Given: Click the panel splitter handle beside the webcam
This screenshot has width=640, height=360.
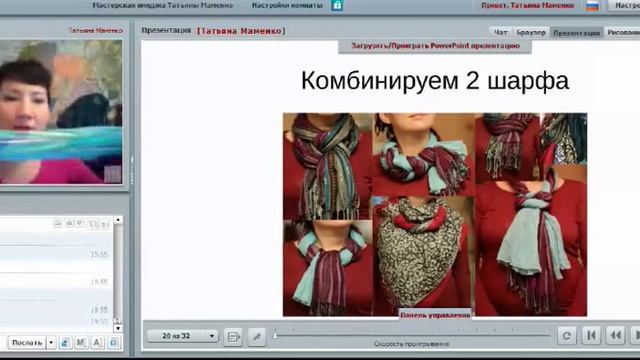Looking at the screenshot, I should click(x=132, y=169).
